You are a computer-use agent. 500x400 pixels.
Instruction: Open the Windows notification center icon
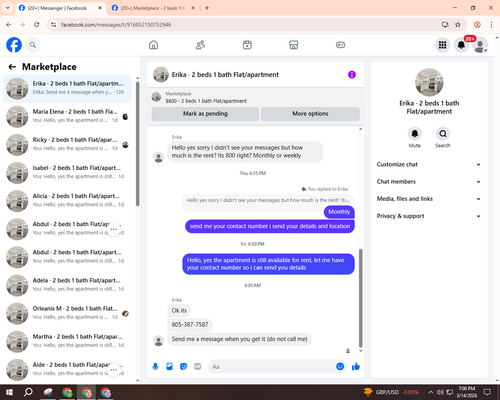click(x=487, y=392)
